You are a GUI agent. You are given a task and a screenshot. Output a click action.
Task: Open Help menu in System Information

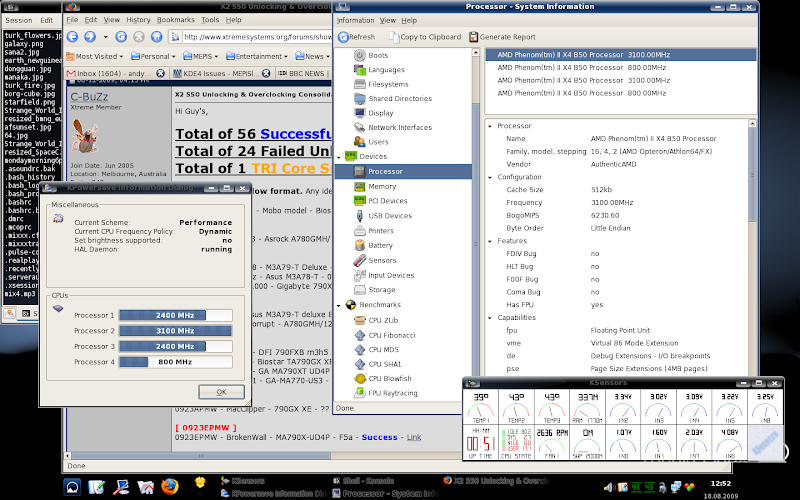point(409,20)
